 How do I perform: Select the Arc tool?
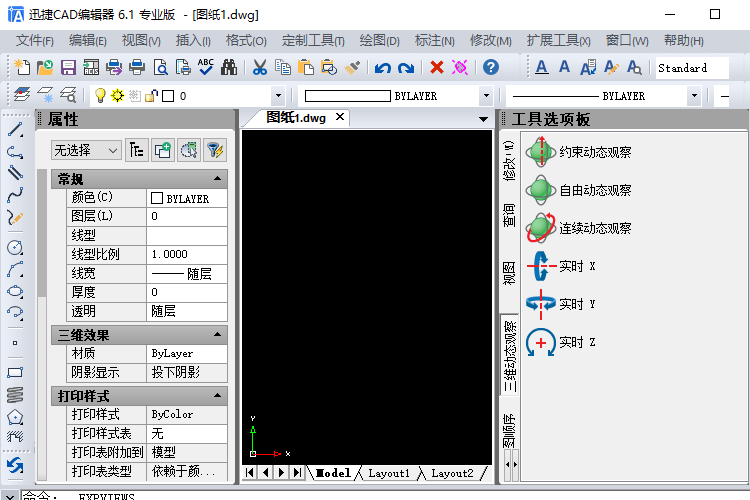pos(15,269)
